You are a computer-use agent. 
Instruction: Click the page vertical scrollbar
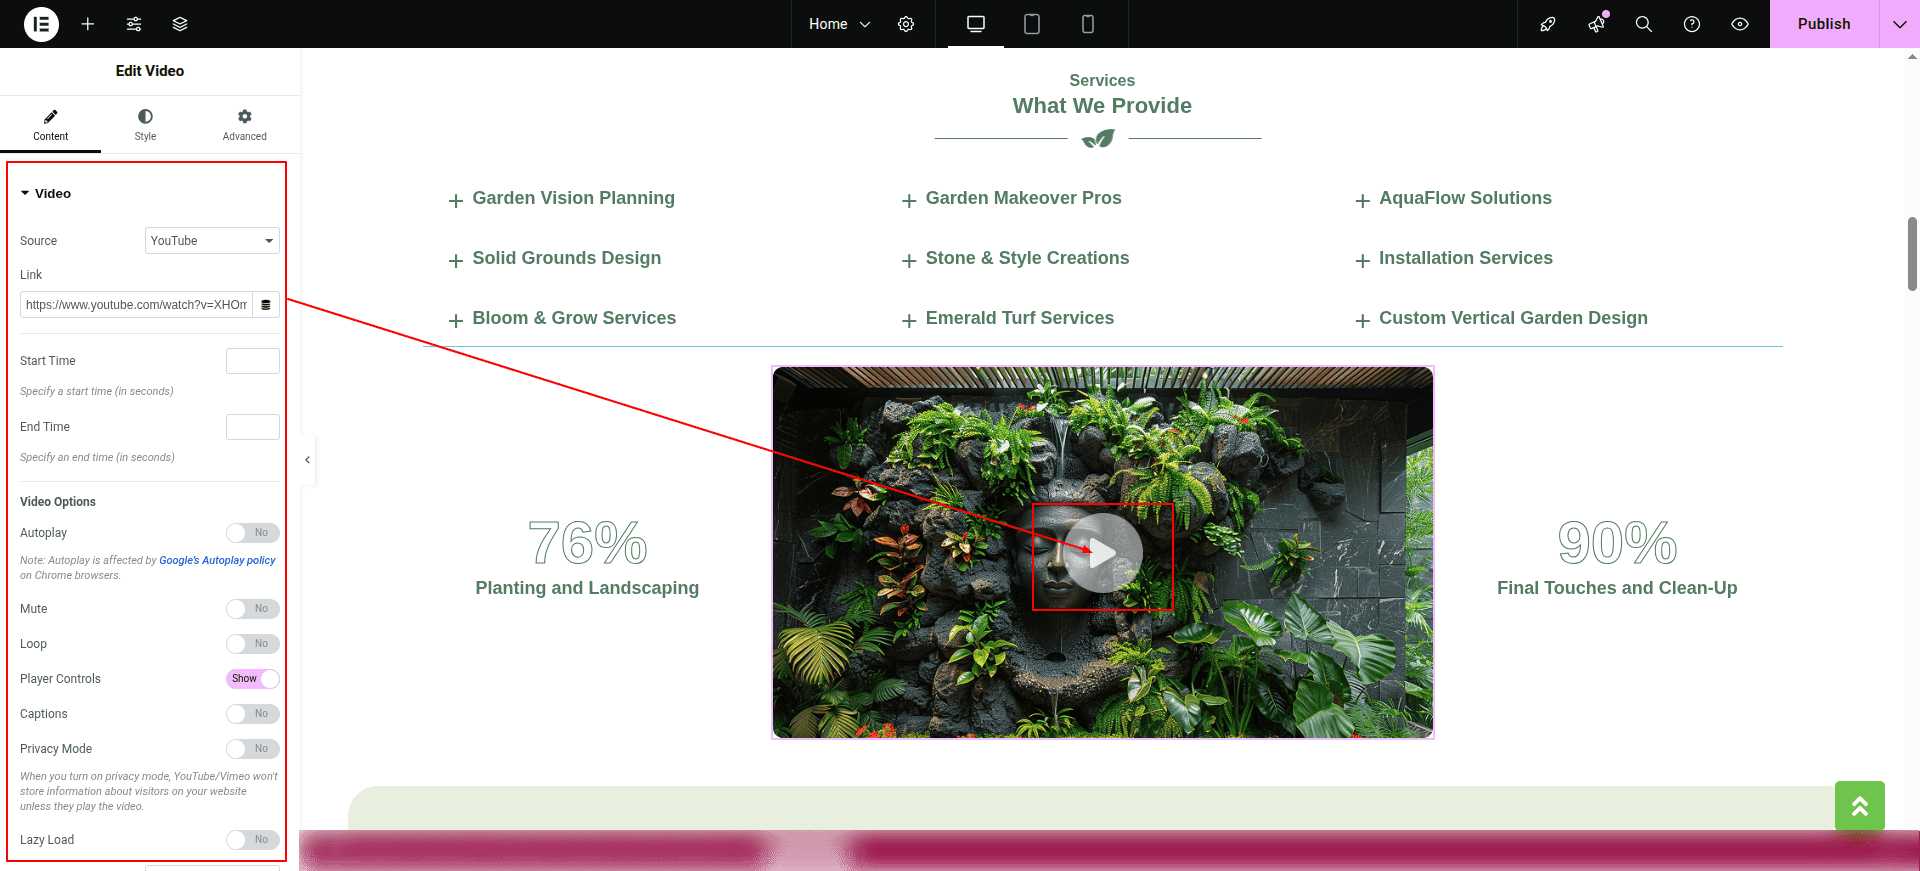click(1912, 254)
